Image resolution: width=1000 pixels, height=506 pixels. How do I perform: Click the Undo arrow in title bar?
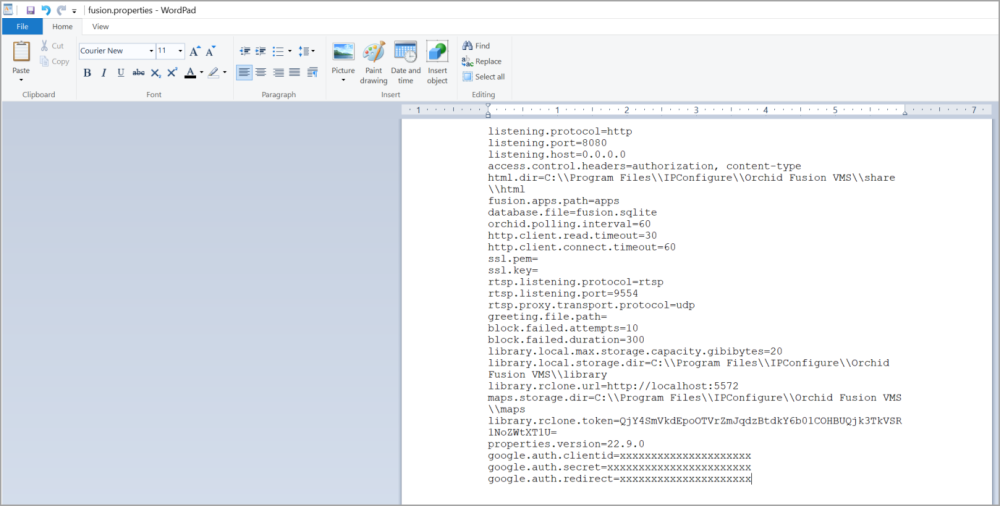[46, 10]
